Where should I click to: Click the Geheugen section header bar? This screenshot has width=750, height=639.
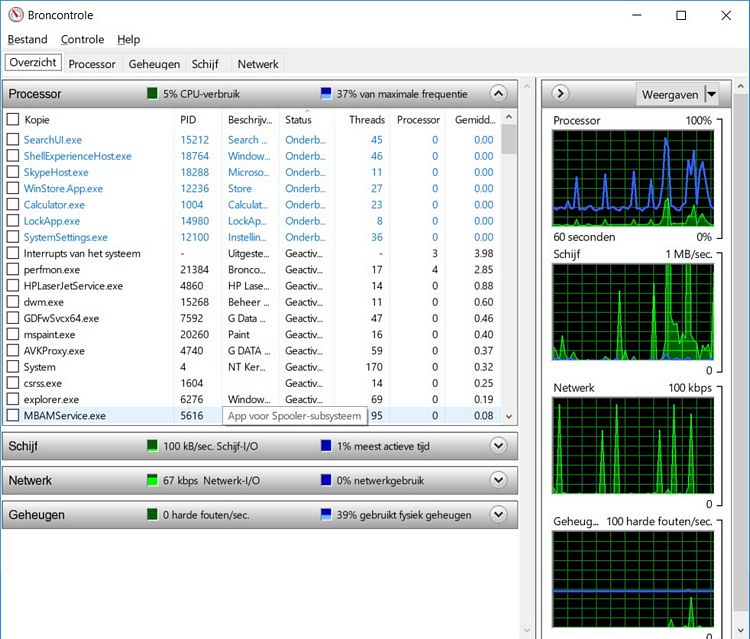click(x=260, y=515)
